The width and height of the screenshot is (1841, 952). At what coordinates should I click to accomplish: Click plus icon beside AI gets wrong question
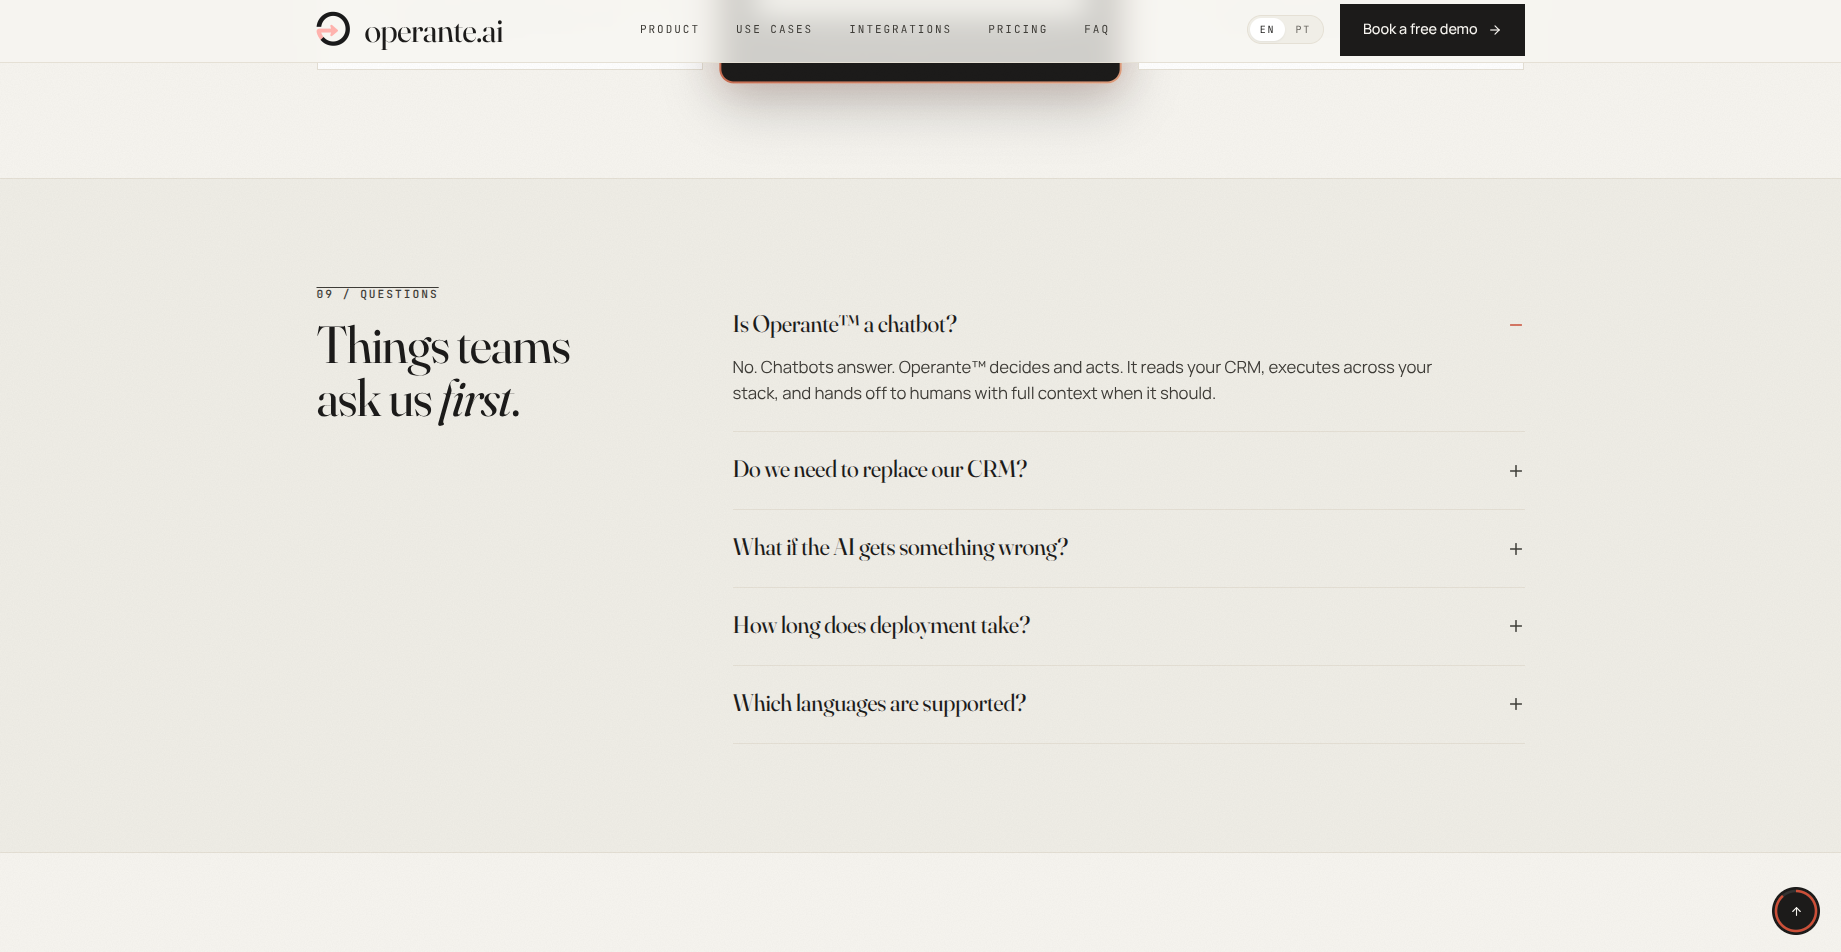[1516, 549]
